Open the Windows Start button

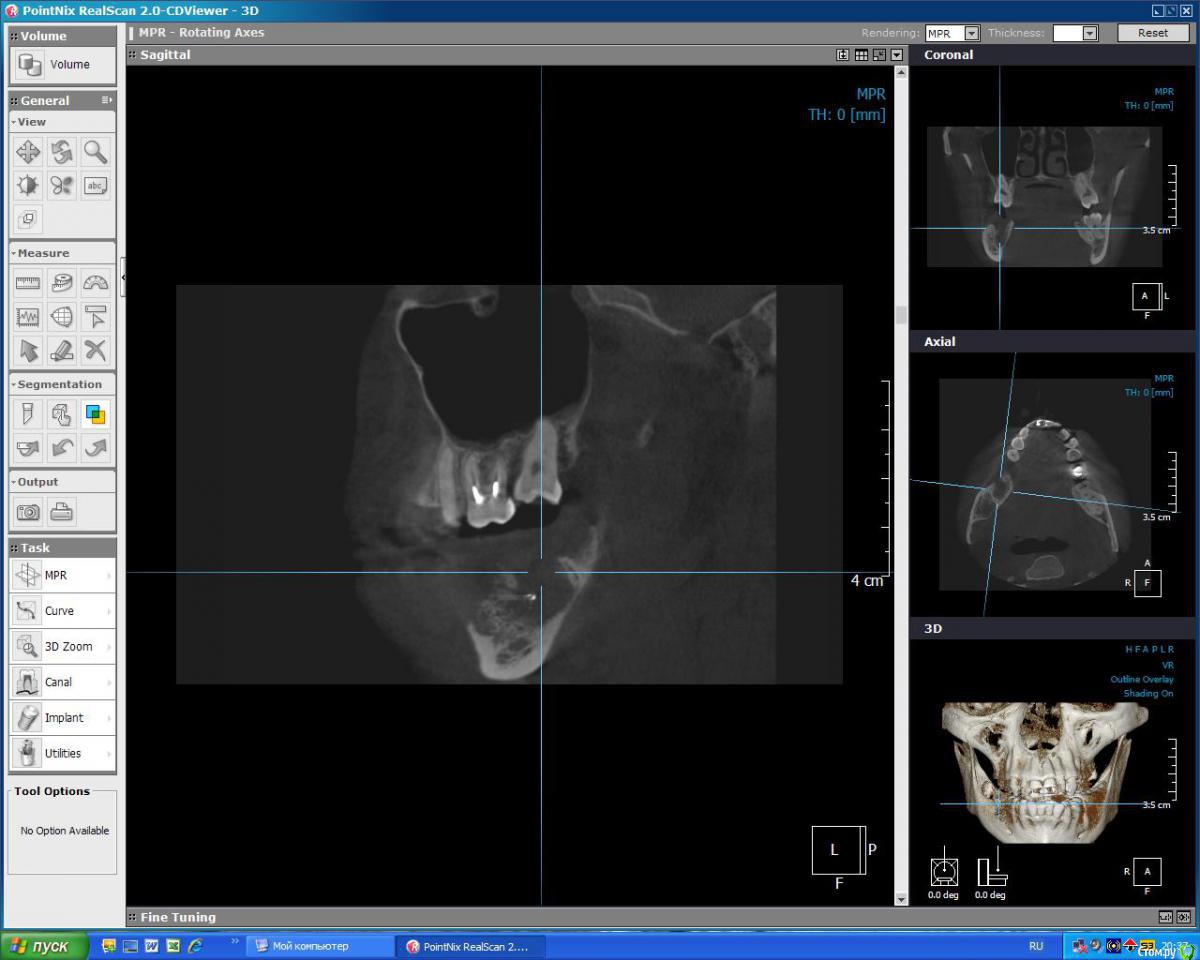coord(40,946)
